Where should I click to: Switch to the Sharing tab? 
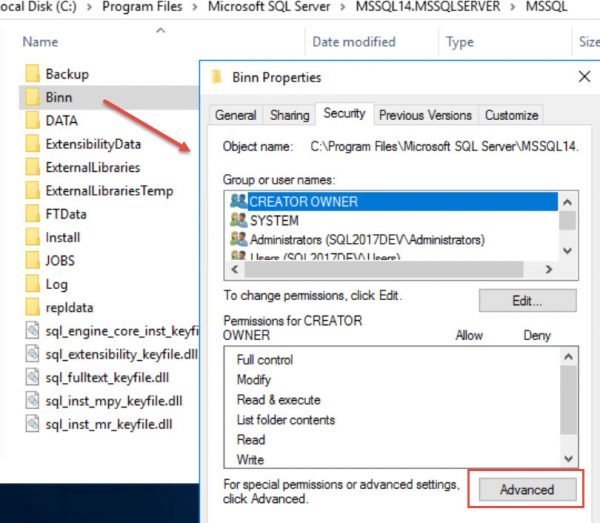(289, 115)
